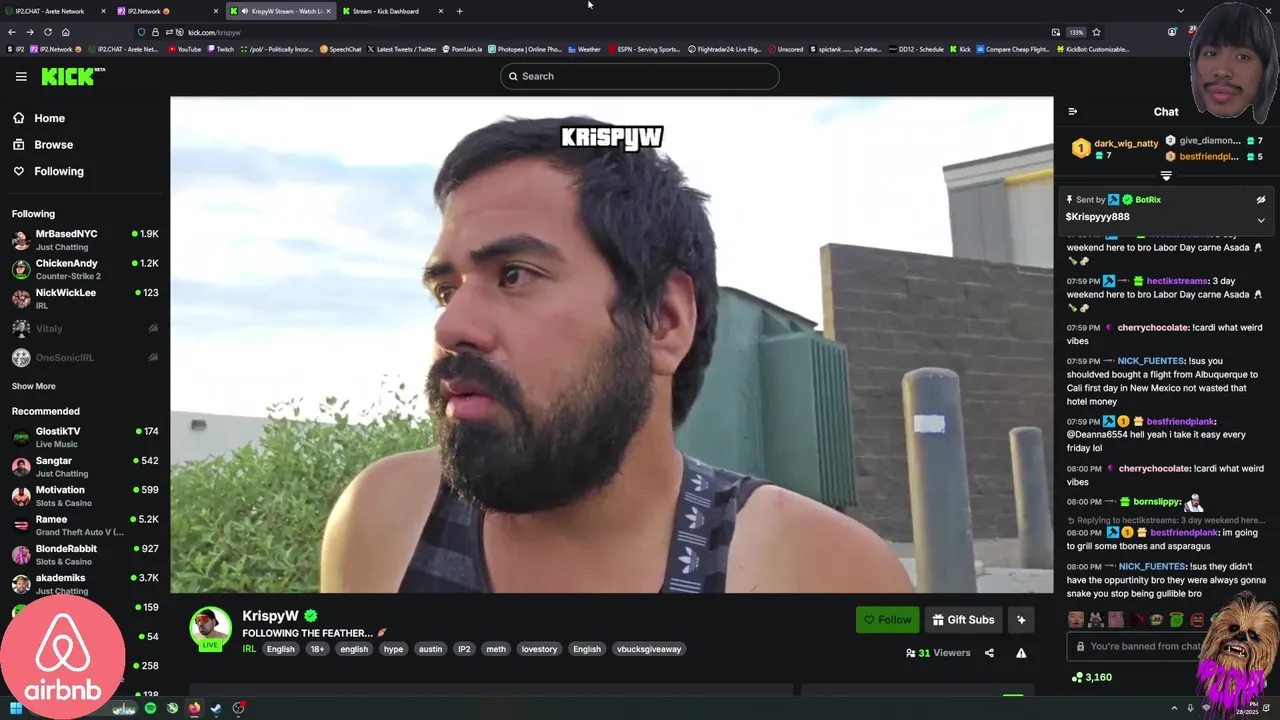Open OneSonicIRL channel in sidebar
Screen dimensions: 1280x720
(x=85, y=358)
